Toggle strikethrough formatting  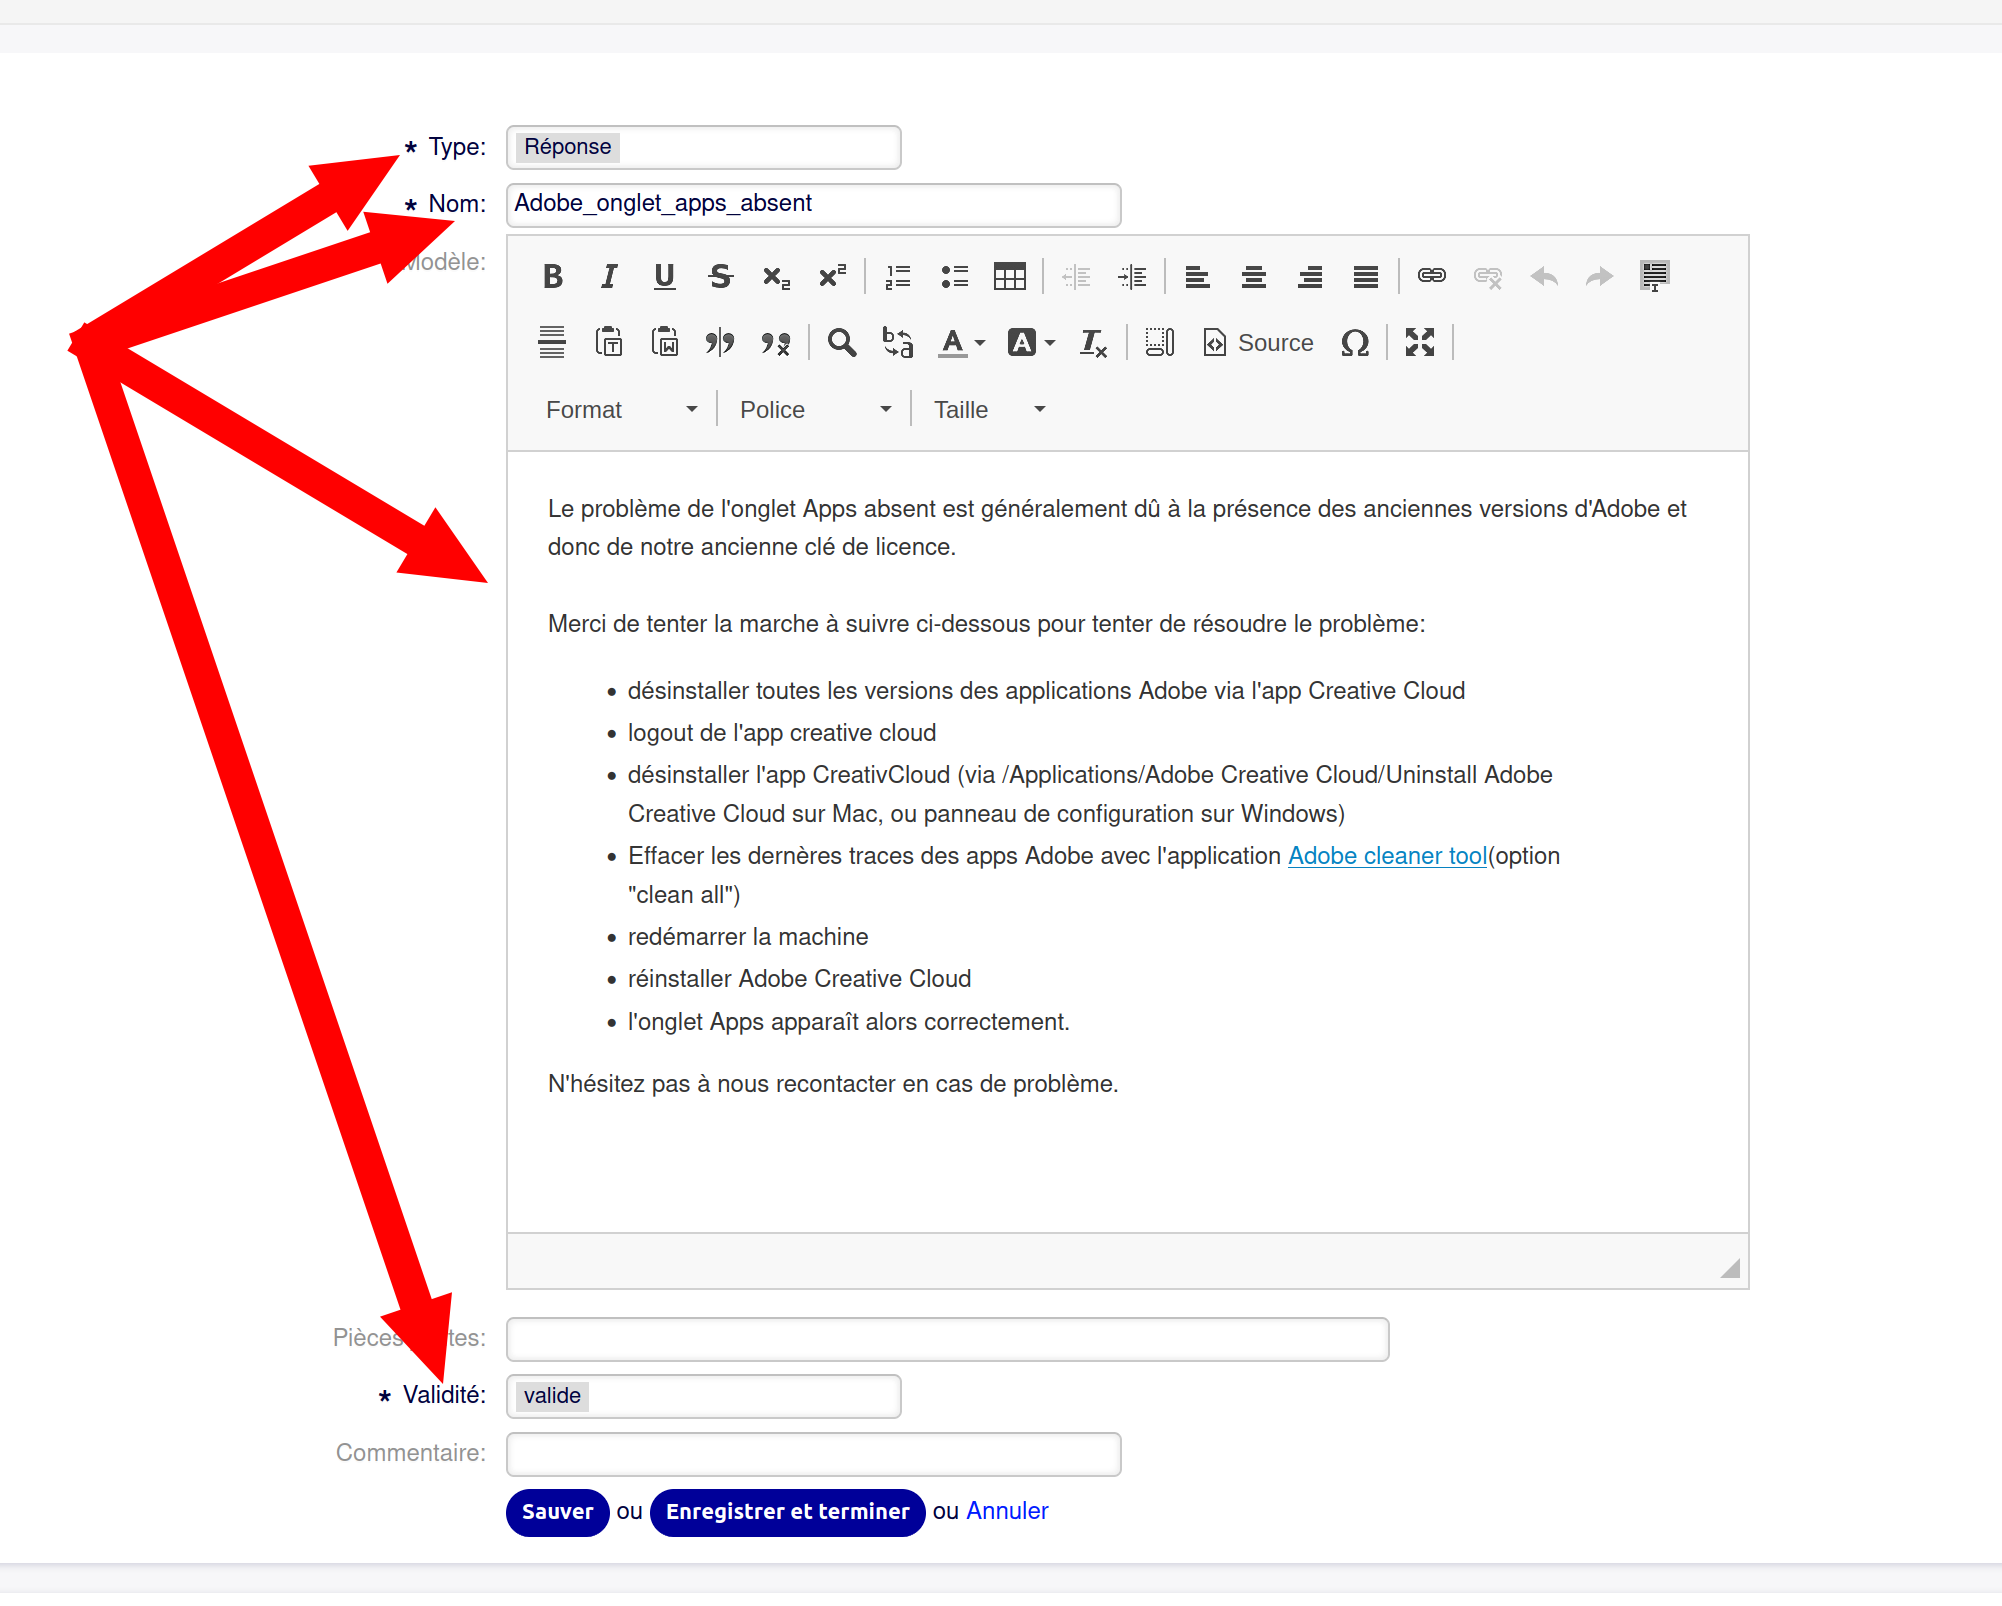click(720, 276)
